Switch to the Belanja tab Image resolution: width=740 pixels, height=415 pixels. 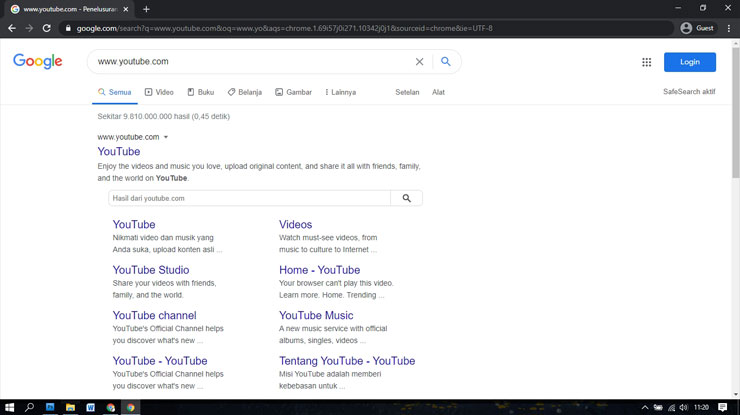coord(244,92)
